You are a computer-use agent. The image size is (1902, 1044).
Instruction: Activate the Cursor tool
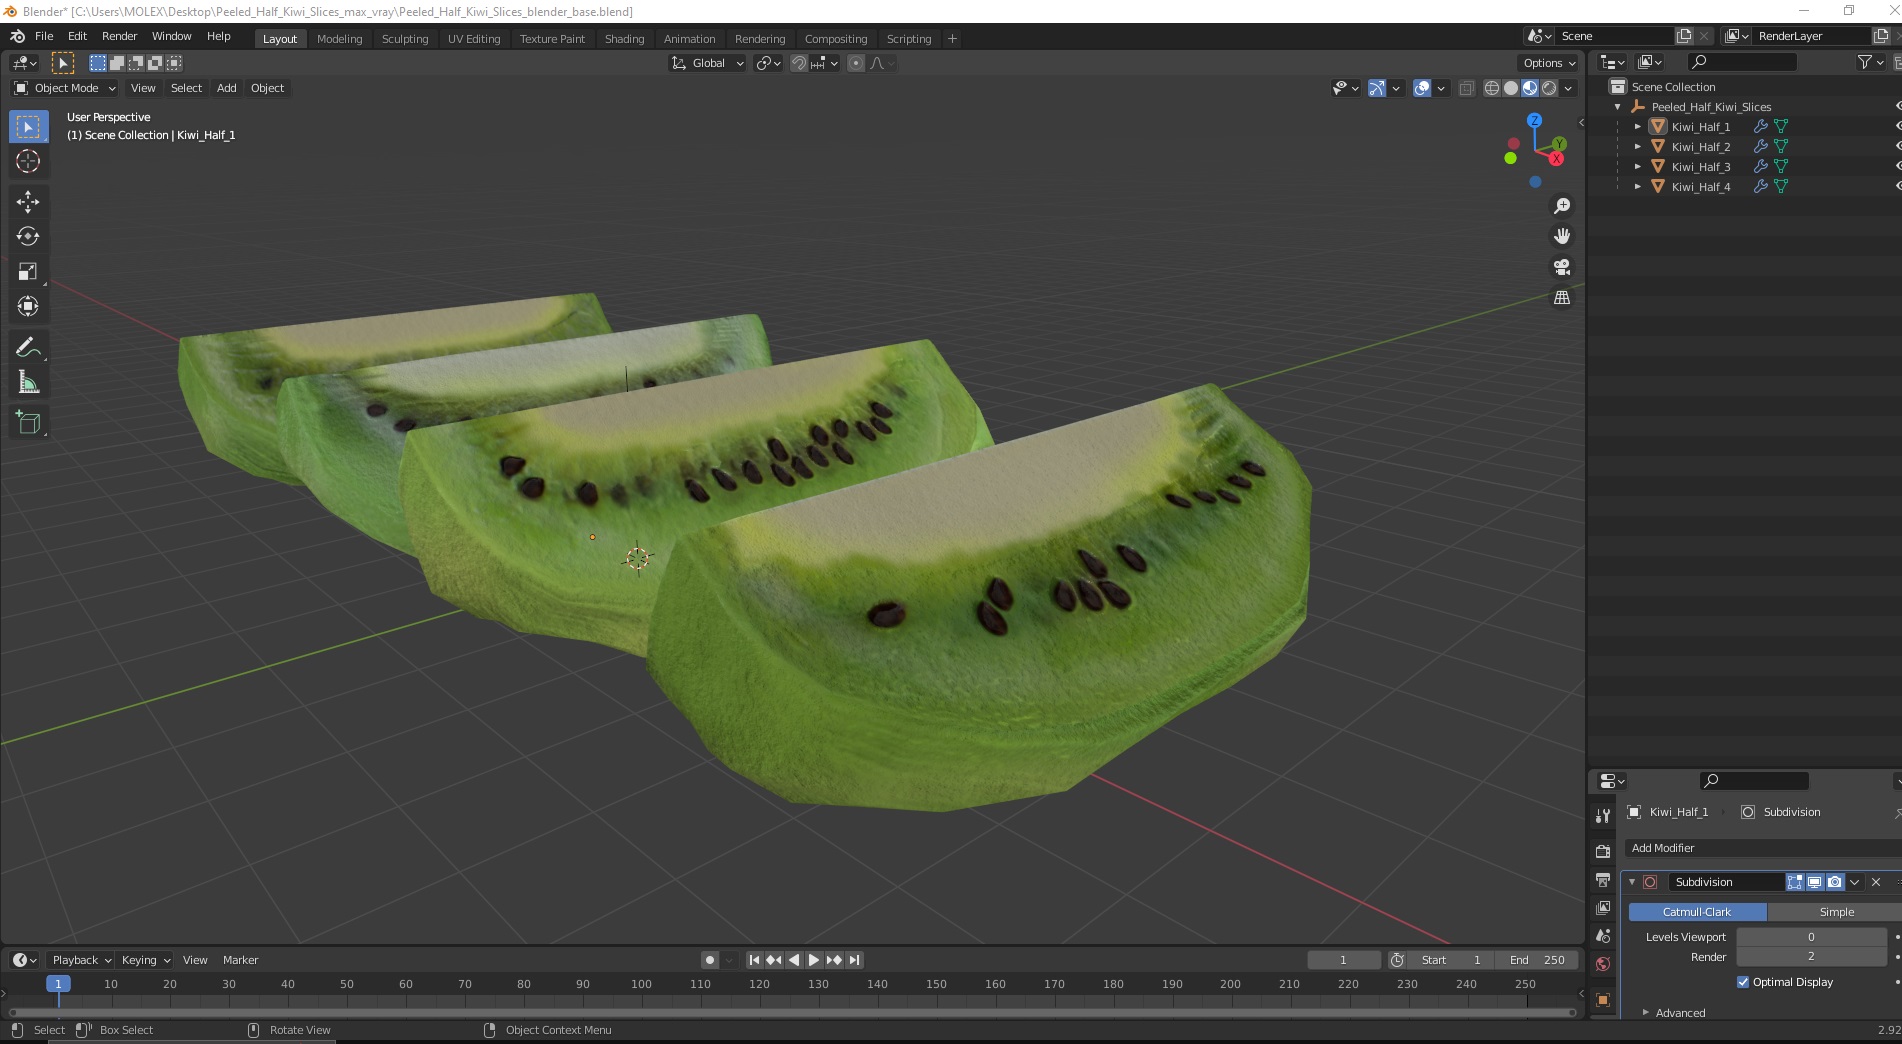pos(28,161)
